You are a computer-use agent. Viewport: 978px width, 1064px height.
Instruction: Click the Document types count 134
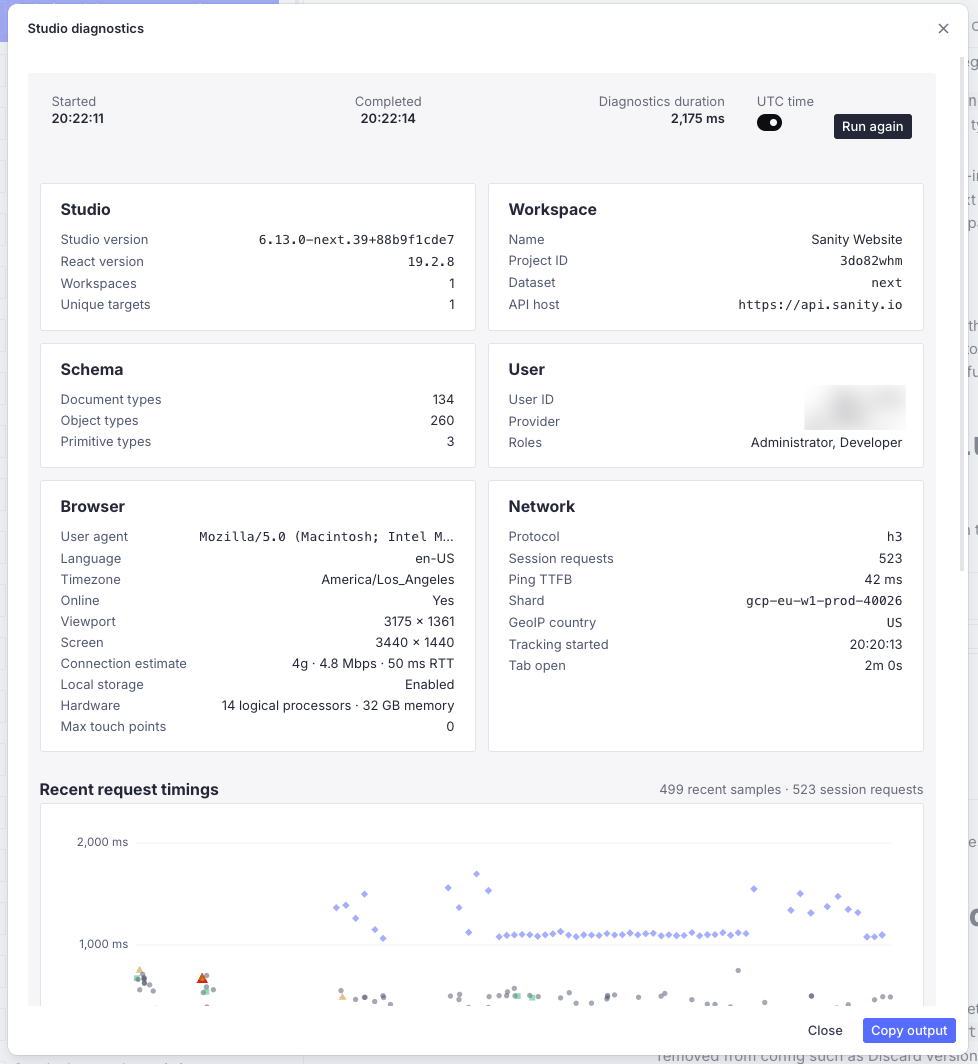(x=443, y=400)
